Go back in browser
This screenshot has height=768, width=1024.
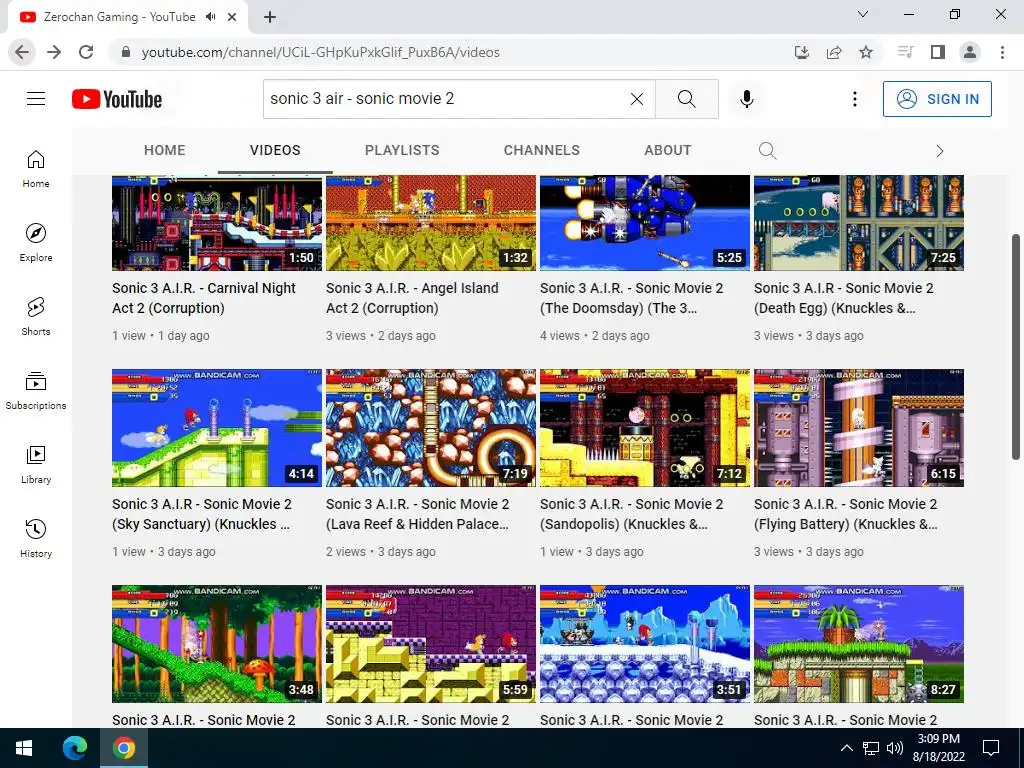[x=22, y=52]
